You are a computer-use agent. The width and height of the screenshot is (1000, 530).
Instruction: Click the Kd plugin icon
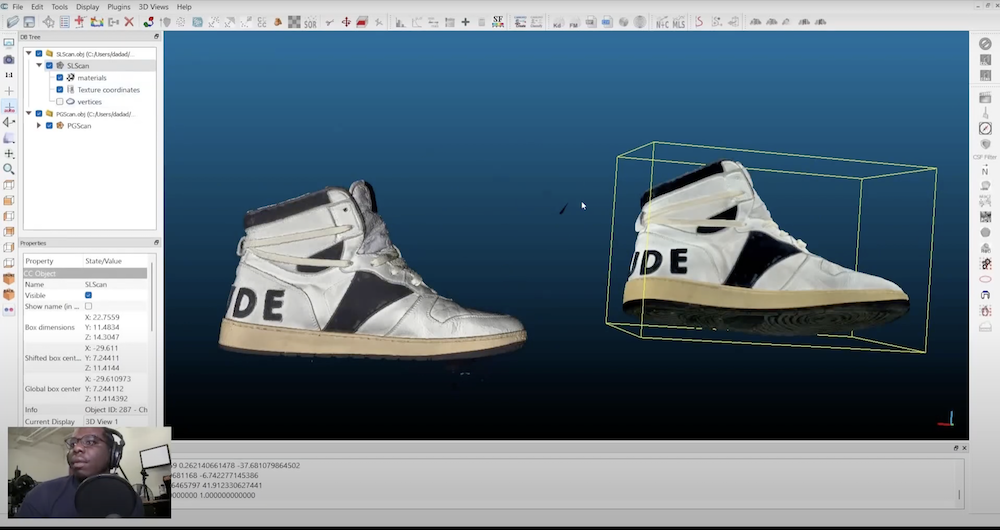pos(557,22)
